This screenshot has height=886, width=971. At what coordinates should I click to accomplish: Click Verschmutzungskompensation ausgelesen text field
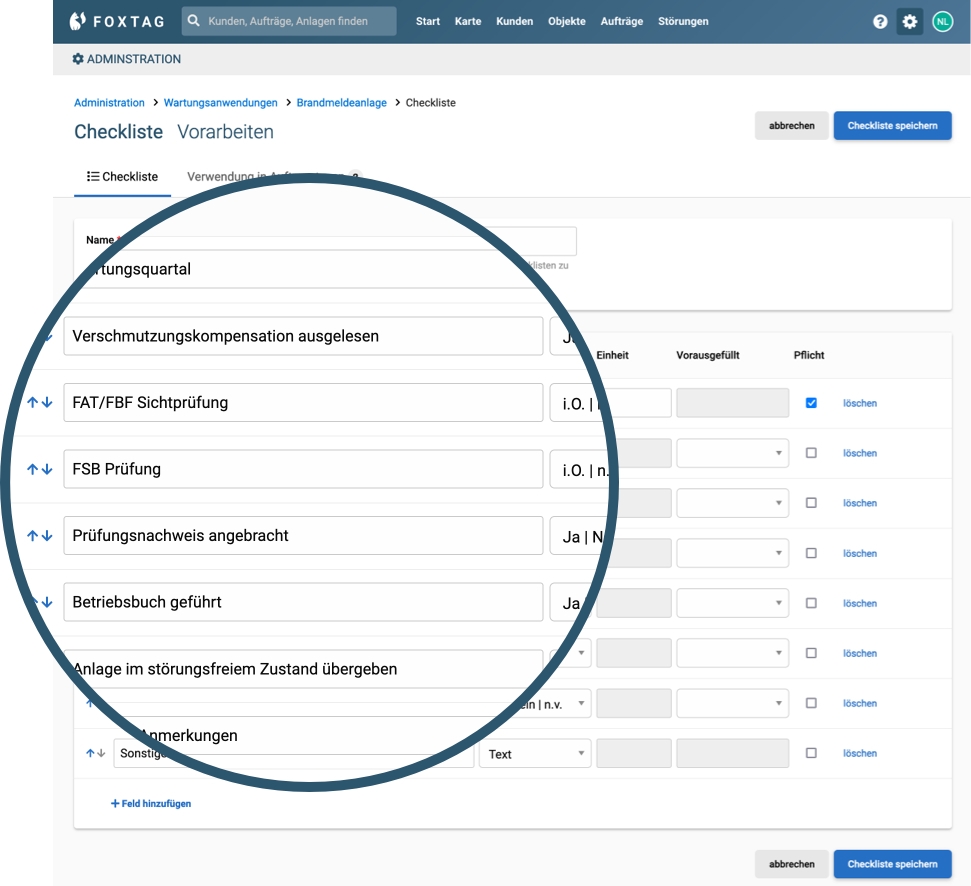click(x=303, y=336)
